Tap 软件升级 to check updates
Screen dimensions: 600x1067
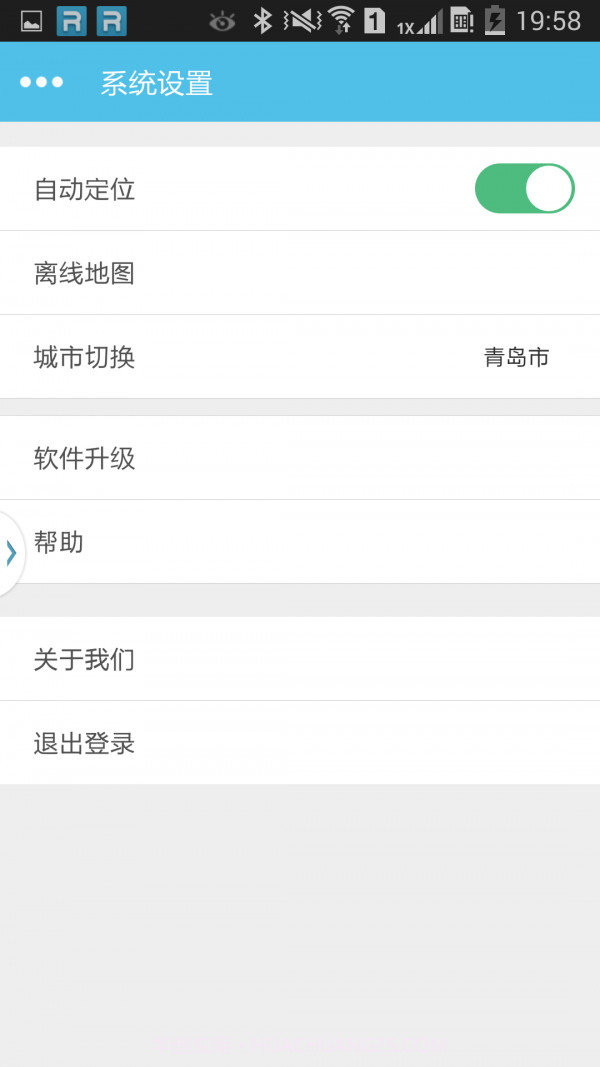(x=300, y=458)
